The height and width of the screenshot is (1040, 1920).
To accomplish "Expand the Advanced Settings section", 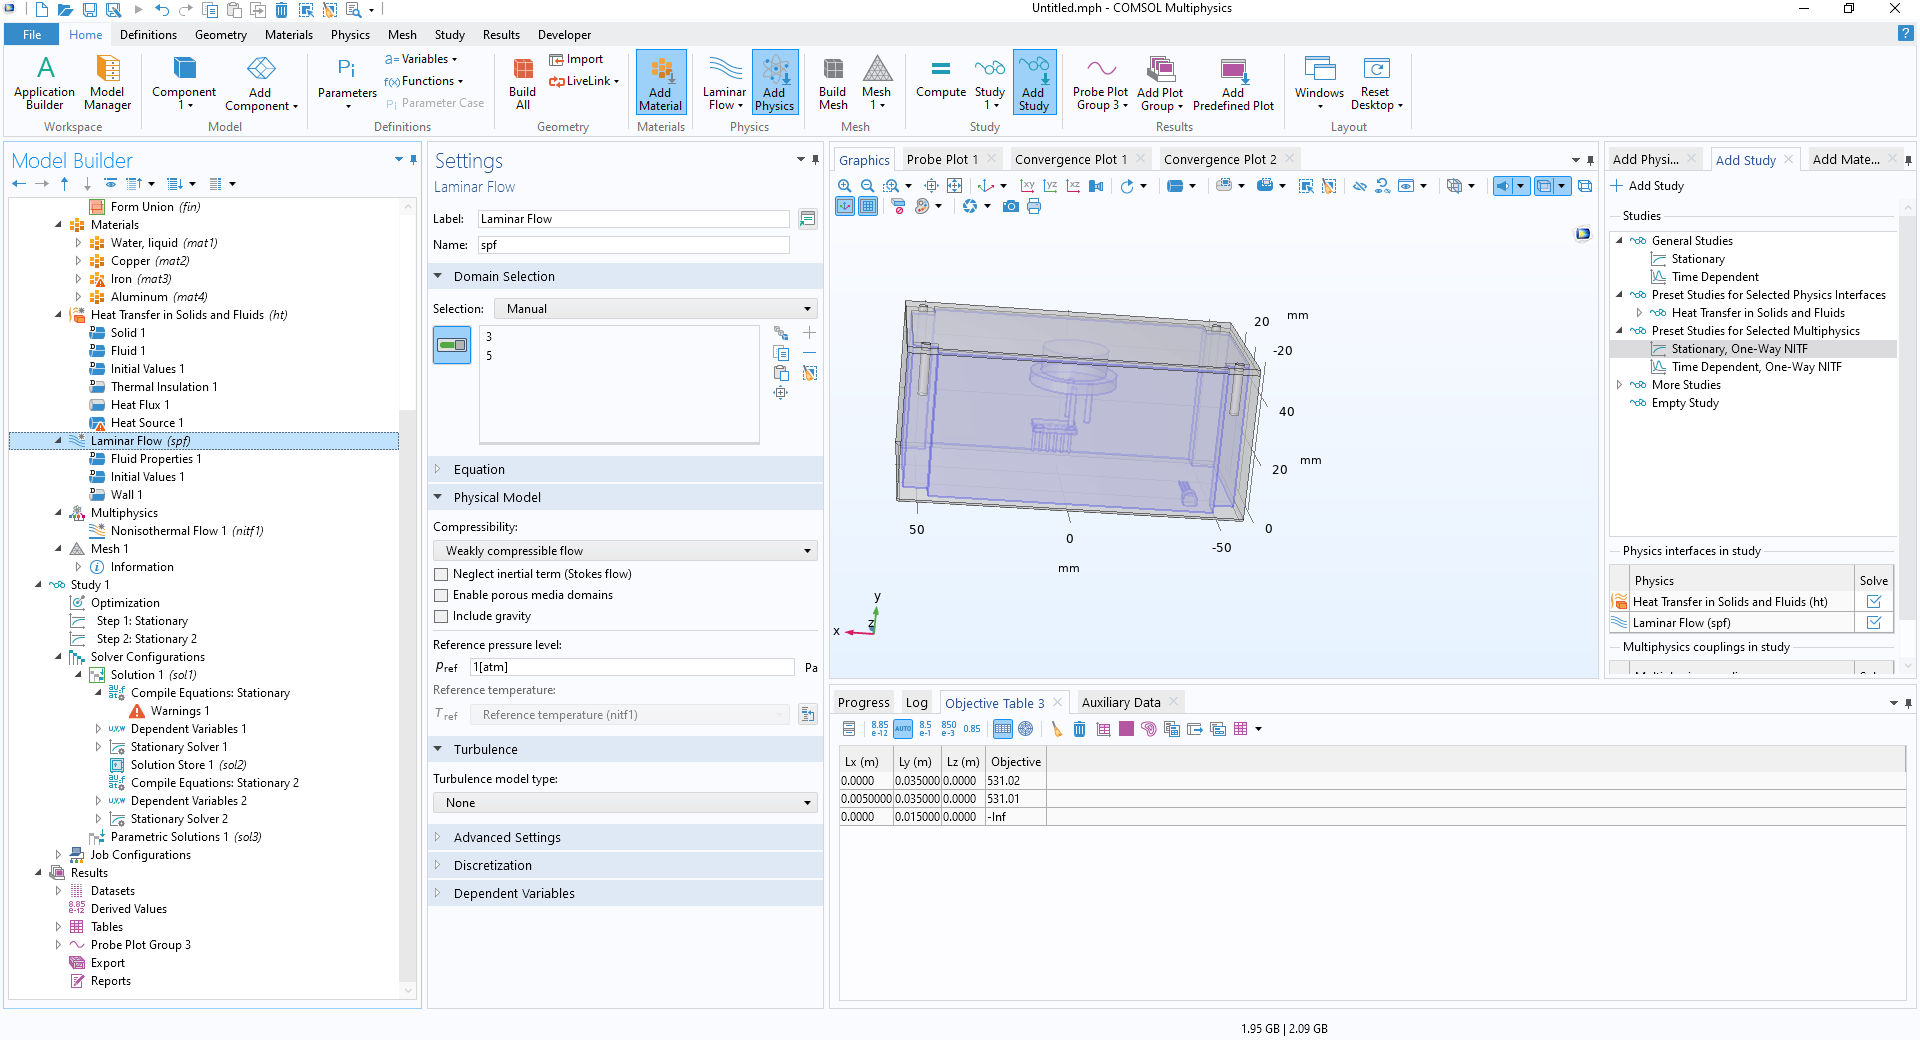I will tap(507, 838).
